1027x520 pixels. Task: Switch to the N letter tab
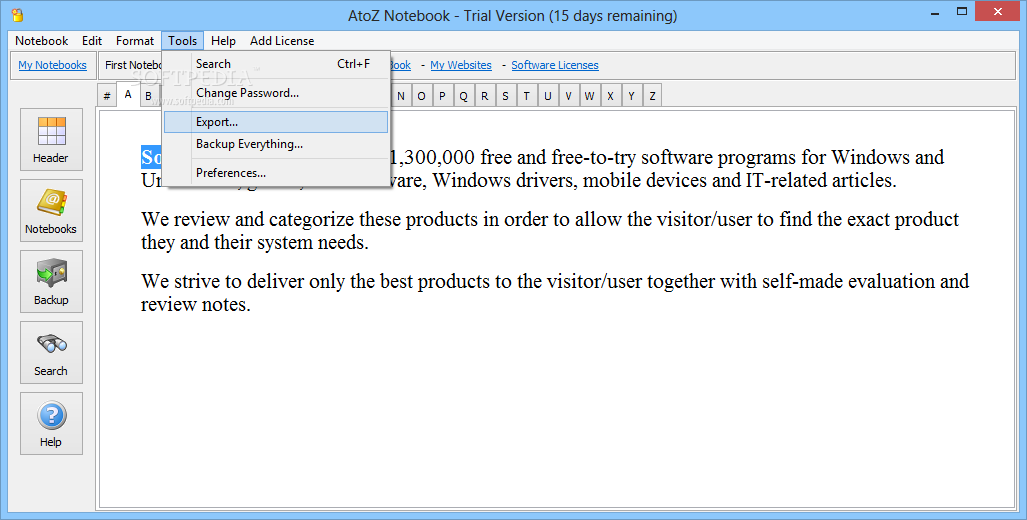pyautogui.click(x=401, y=96)
